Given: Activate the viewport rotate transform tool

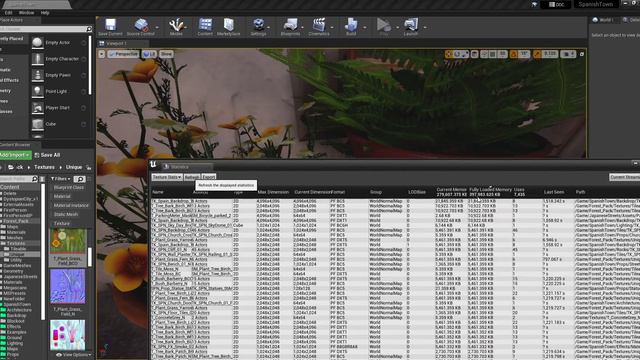Looking at the screenshot, I should [457, 54].
